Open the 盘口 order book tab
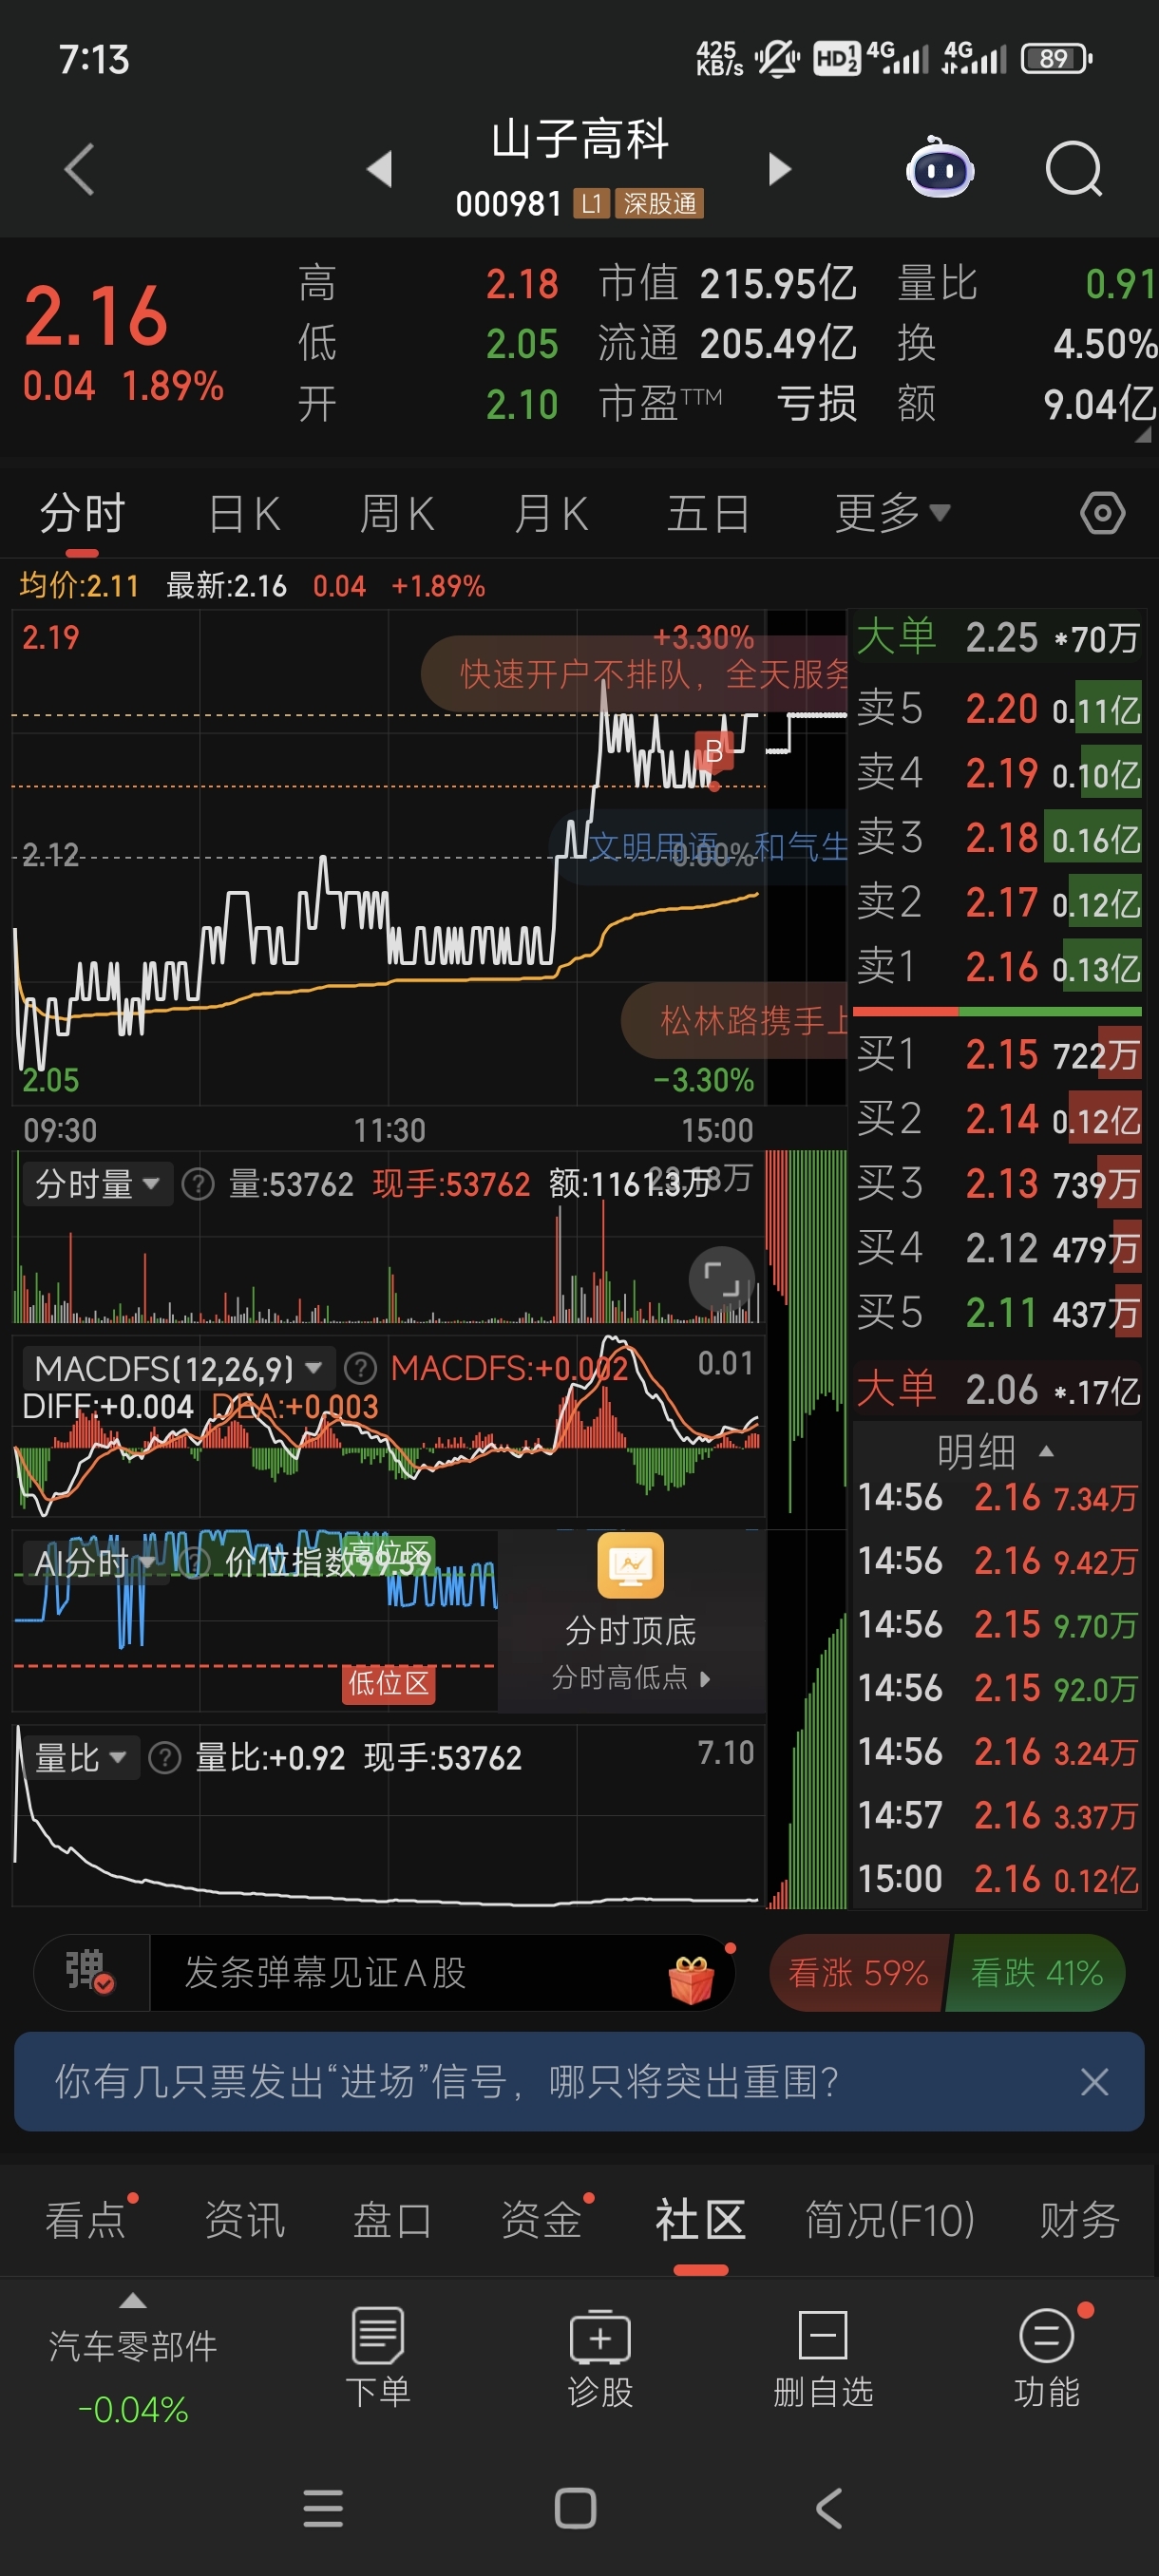The height and width of the screenshot is (2576, 1159). 392,2220
